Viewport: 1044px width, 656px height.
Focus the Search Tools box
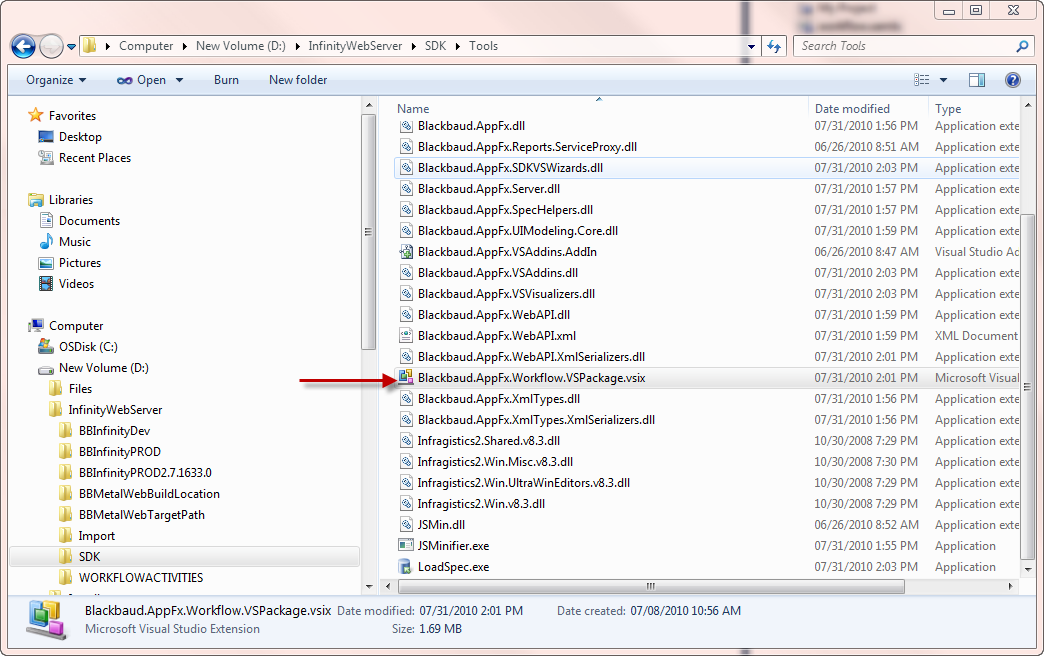click(914, 46)
